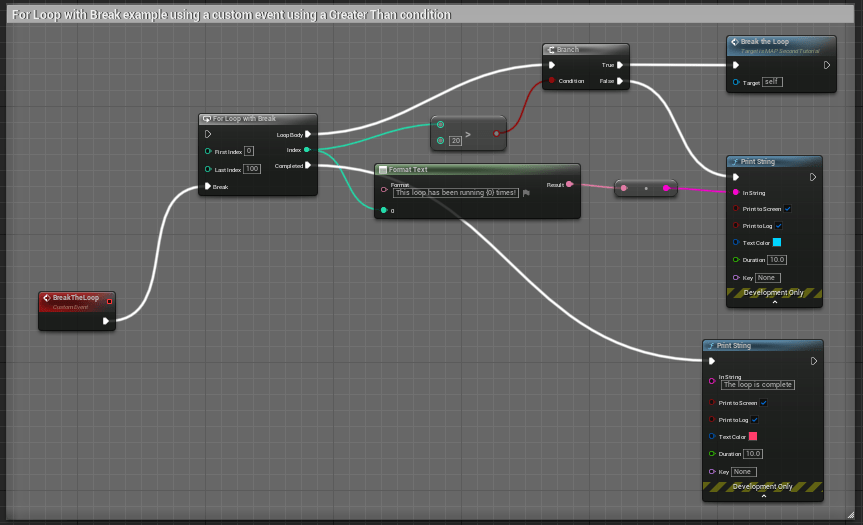Viewport: 863px width, 525px height.
Task: Click the Greater Than node's 20 value field
Action: click(456, 140)
